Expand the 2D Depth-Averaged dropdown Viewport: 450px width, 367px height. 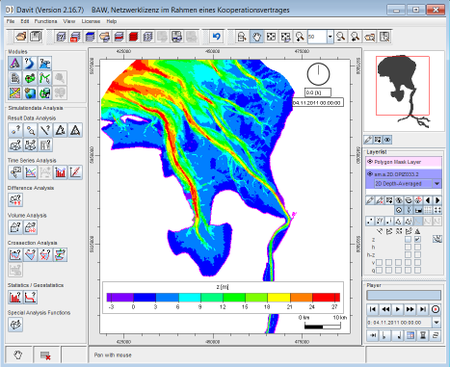pos(437,184)
